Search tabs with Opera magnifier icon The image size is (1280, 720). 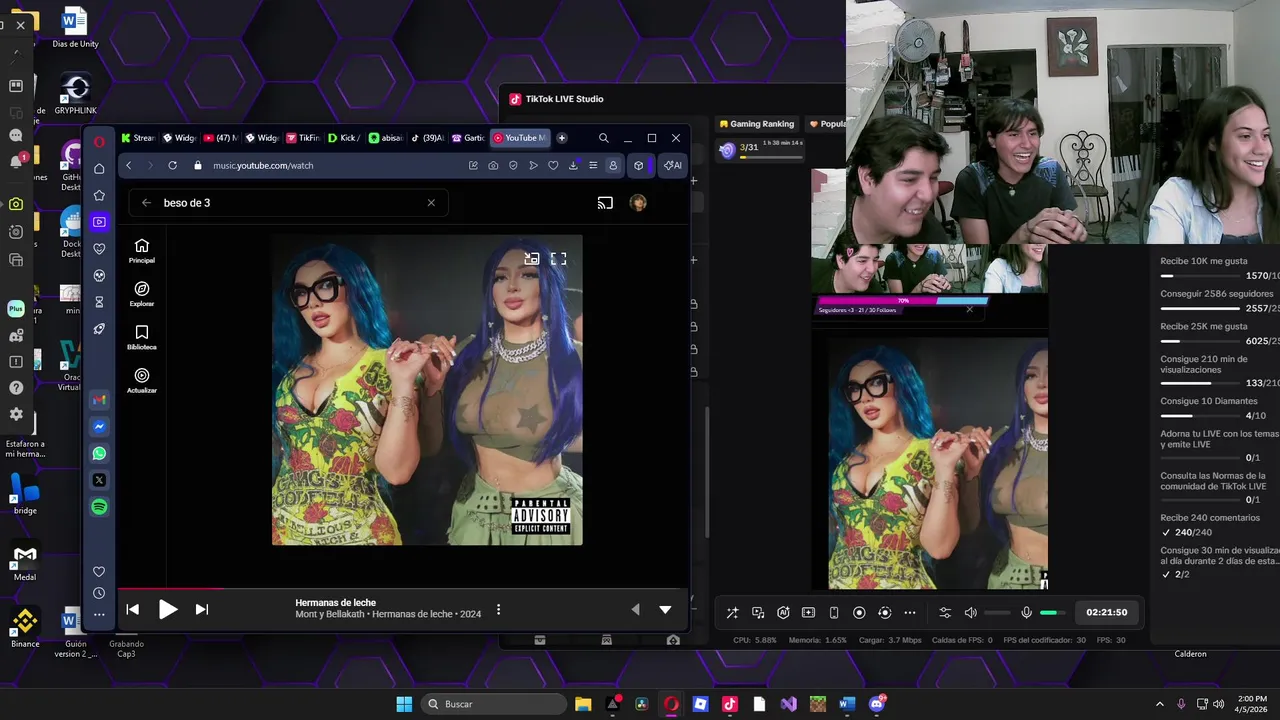(603, 138)
